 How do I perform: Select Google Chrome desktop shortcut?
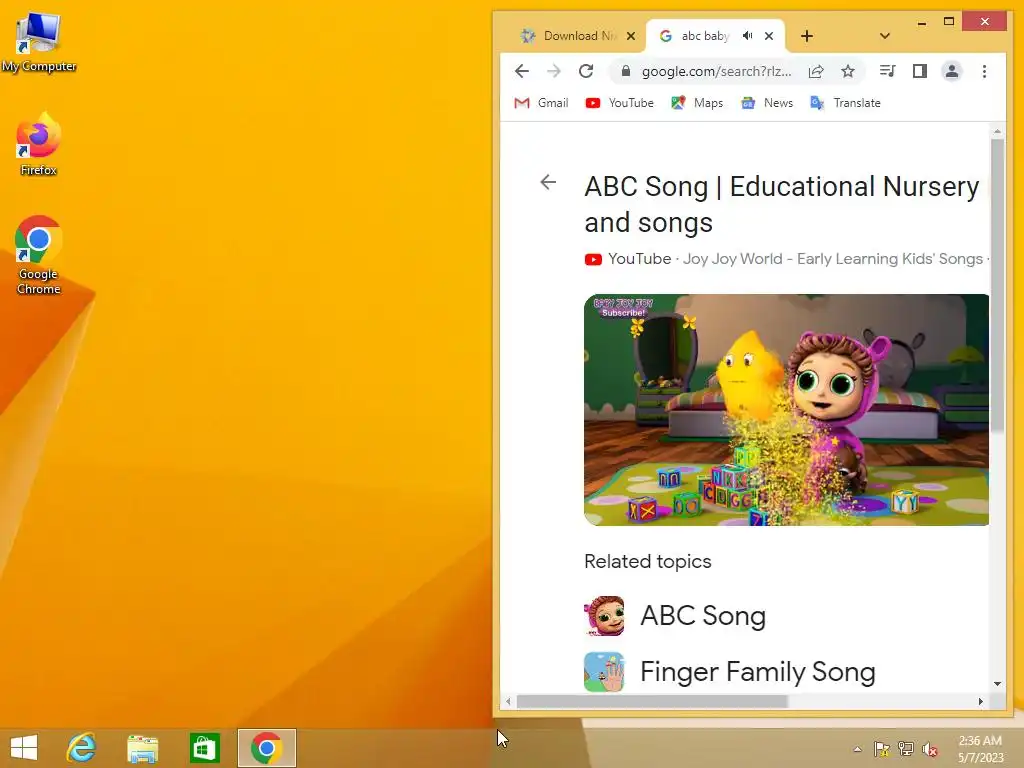(x=39, y=255)
